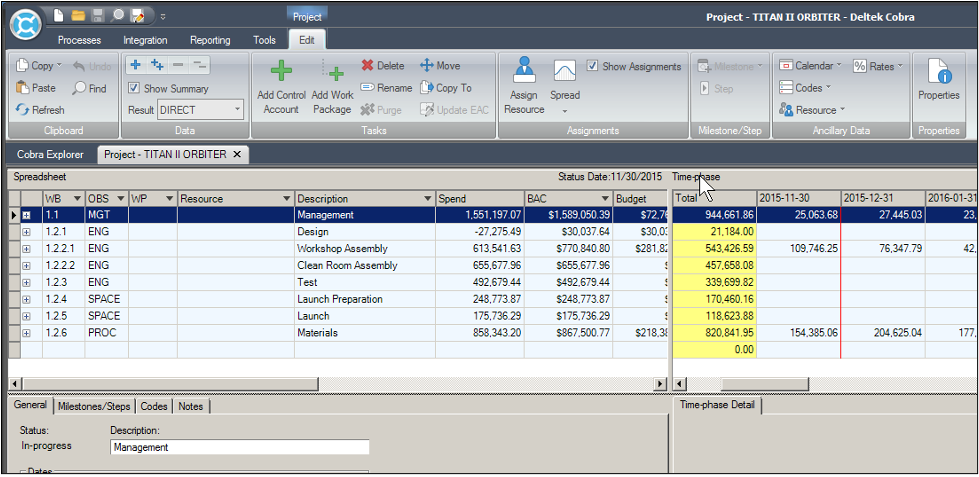Expand the 1.1 Management row
This screenshot has width=979, height=477.
[x=26, y=215]
